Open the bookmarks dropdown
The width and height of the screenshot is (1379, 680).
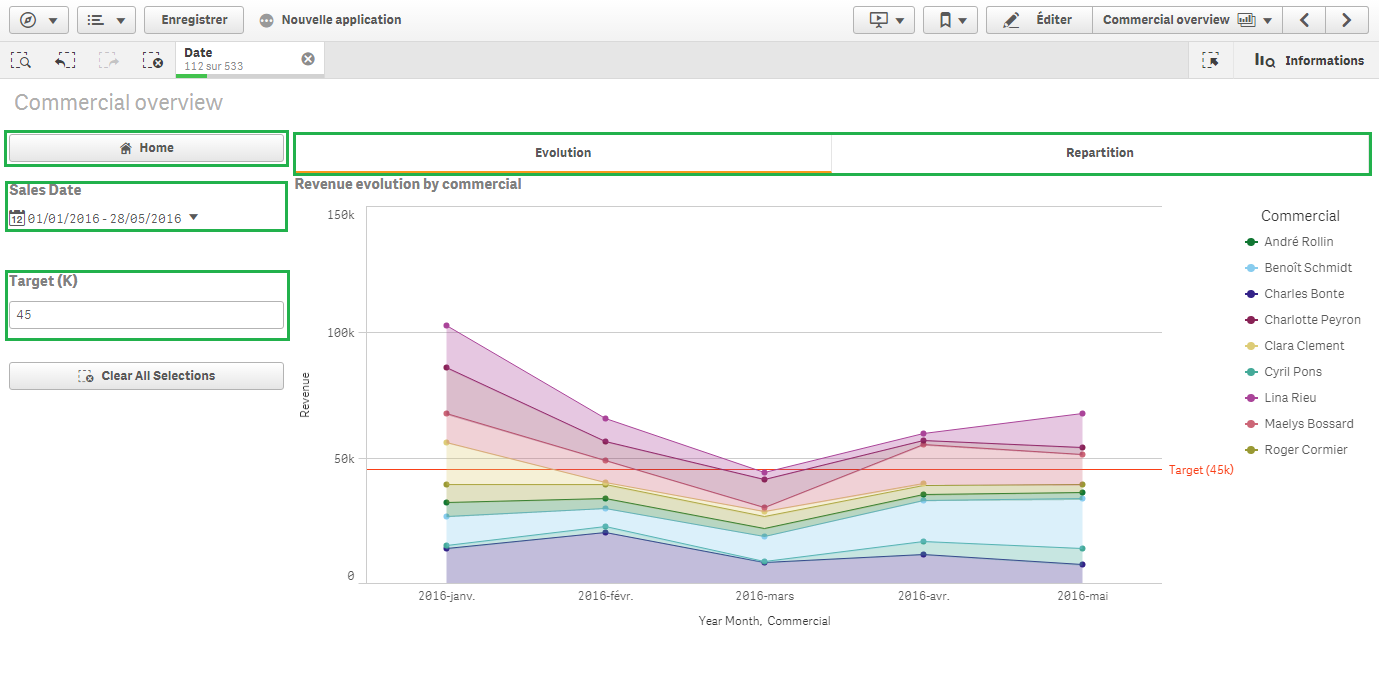tap(950, 20)
